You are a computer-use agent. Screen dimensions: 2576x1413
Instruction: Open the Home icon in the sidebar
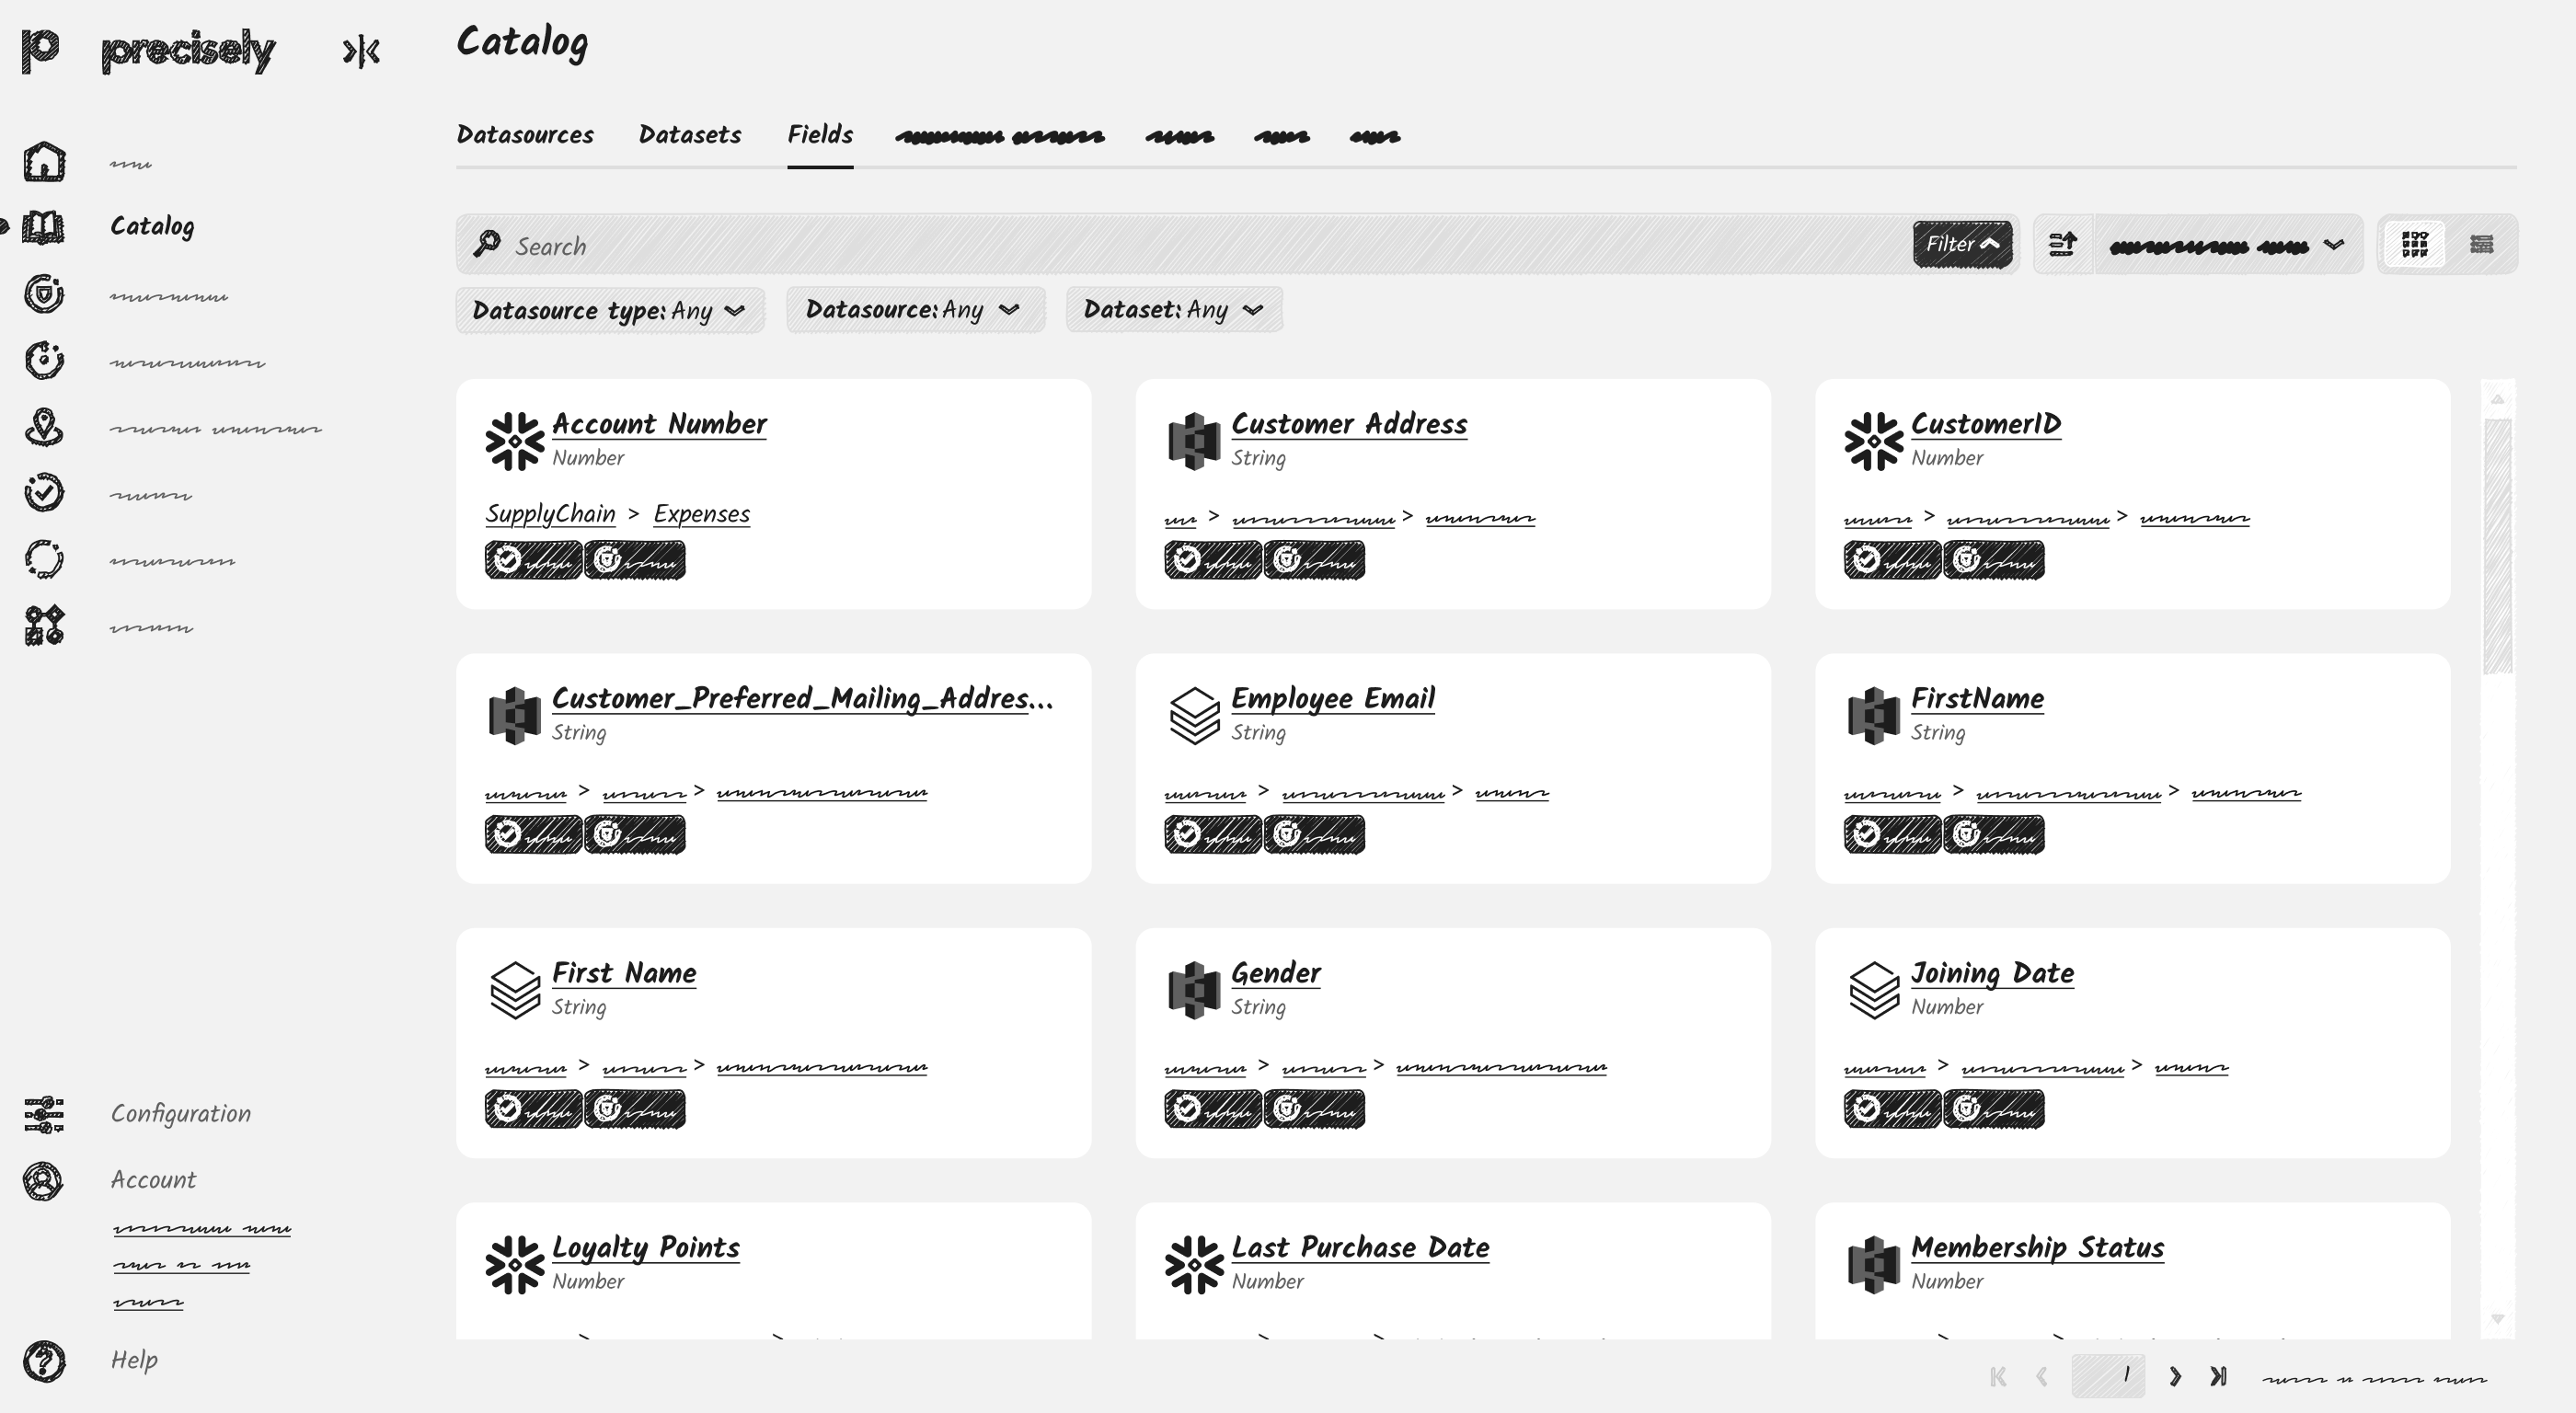(x=44, y=161)
